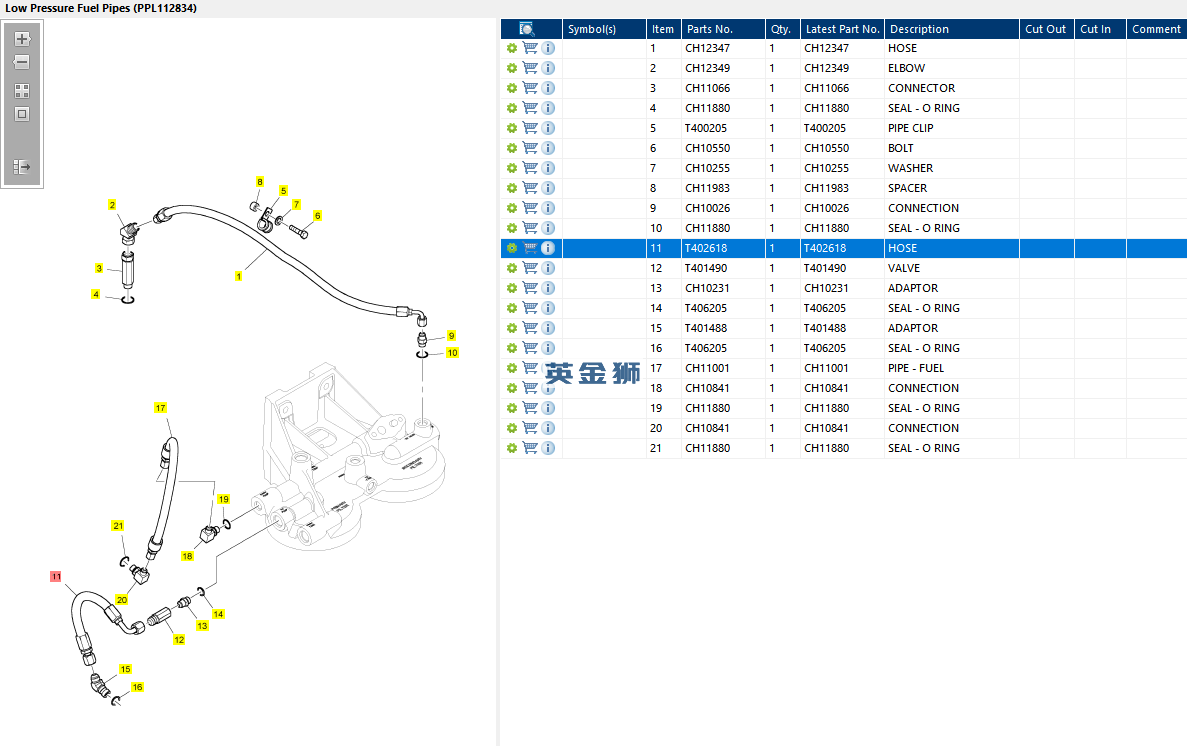Viewport: 1187px width, 746px height.
Task: Select the PIPE - FUEL description cell
Action: (952, 368)
